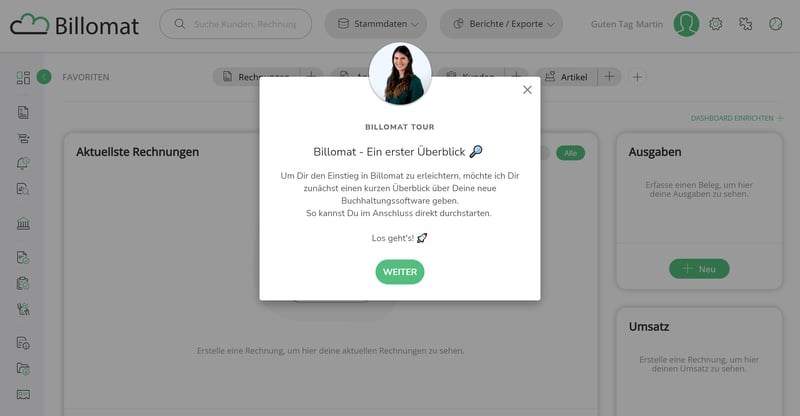
Task: Add a new favorite with plus icon
Action: 637,77
